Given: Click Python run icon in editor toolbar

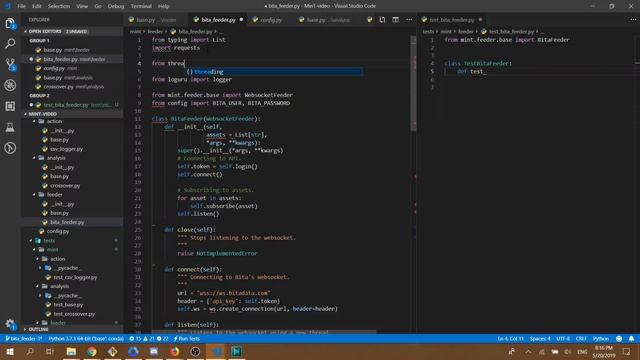Looking at the screenshot, I should click(x=369, y=20).
